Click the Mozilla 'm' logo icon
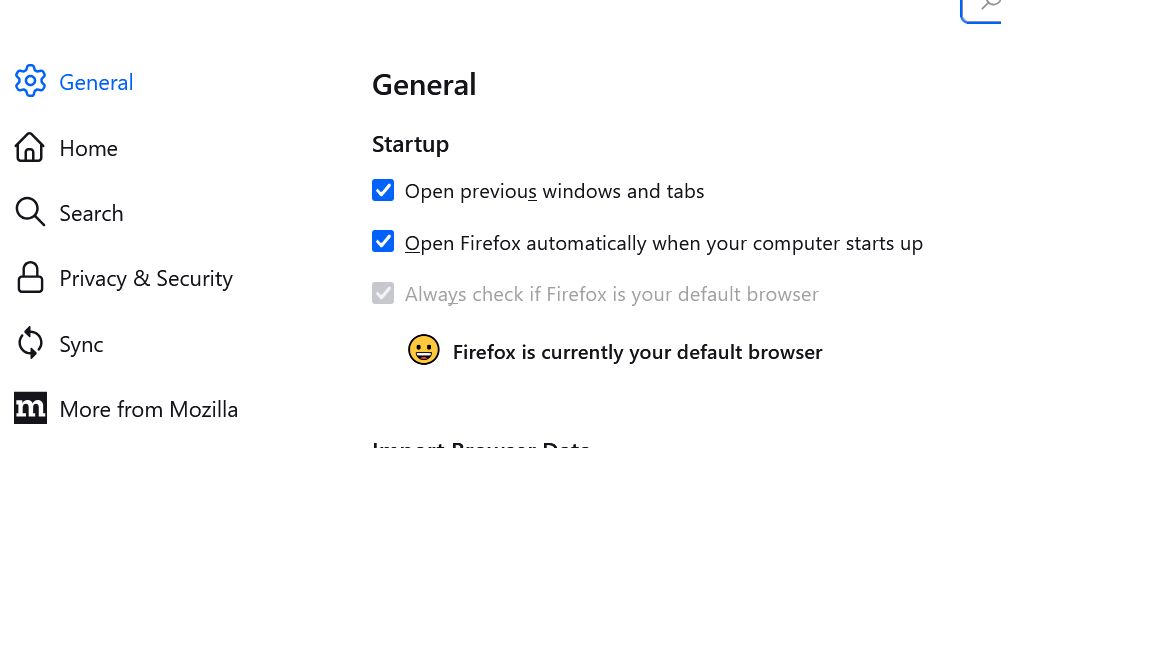Image resolution: width=1152 pixels, height=648 pixels. (30, 408)
